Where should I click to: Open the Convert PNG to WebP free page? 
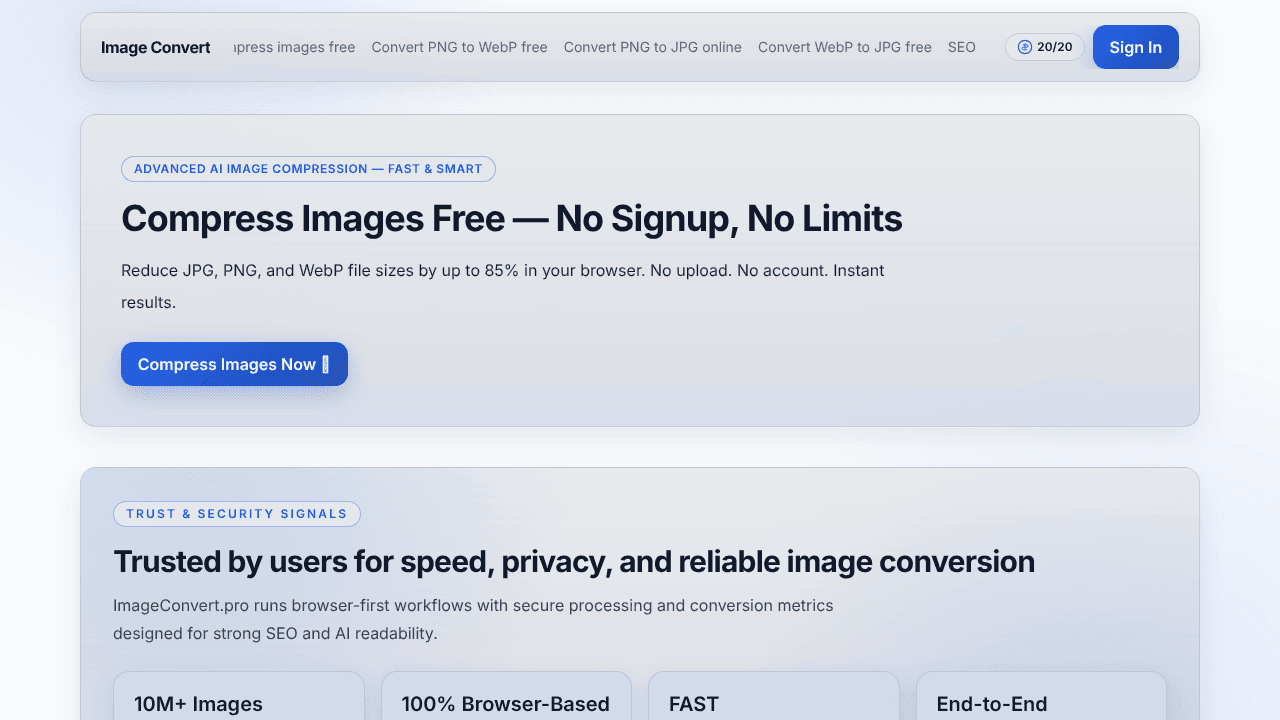(459, 47)
